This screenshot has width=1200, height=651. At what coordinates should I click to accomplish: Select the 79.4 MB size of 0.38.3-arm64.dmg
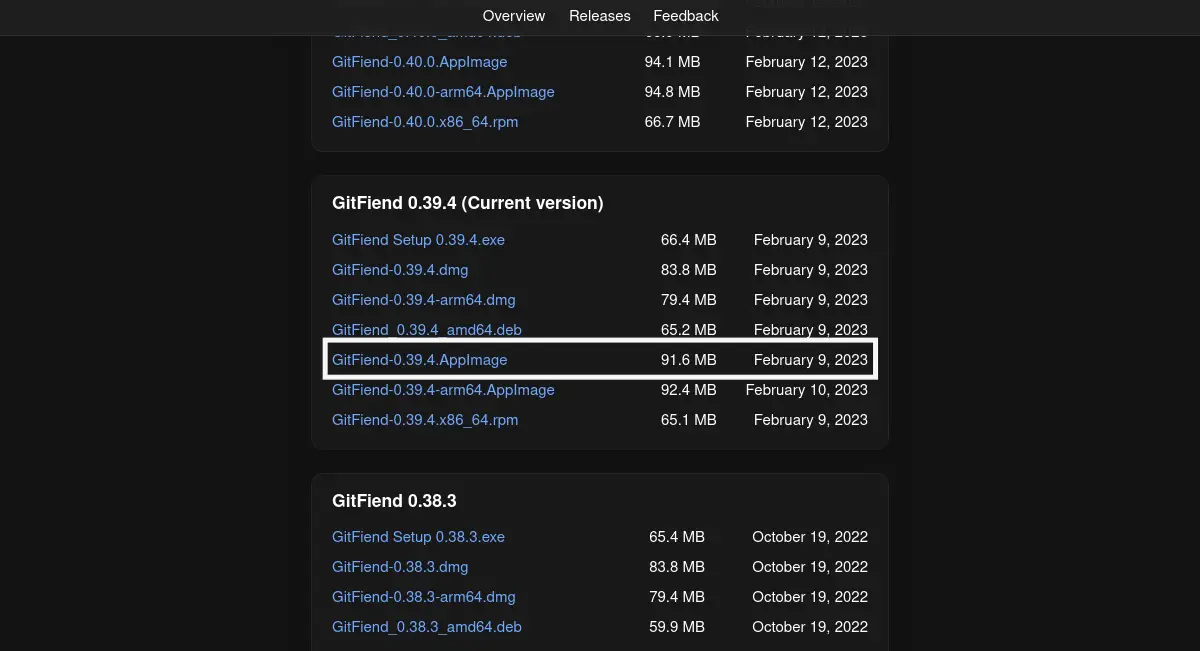(x=677, y=597)
